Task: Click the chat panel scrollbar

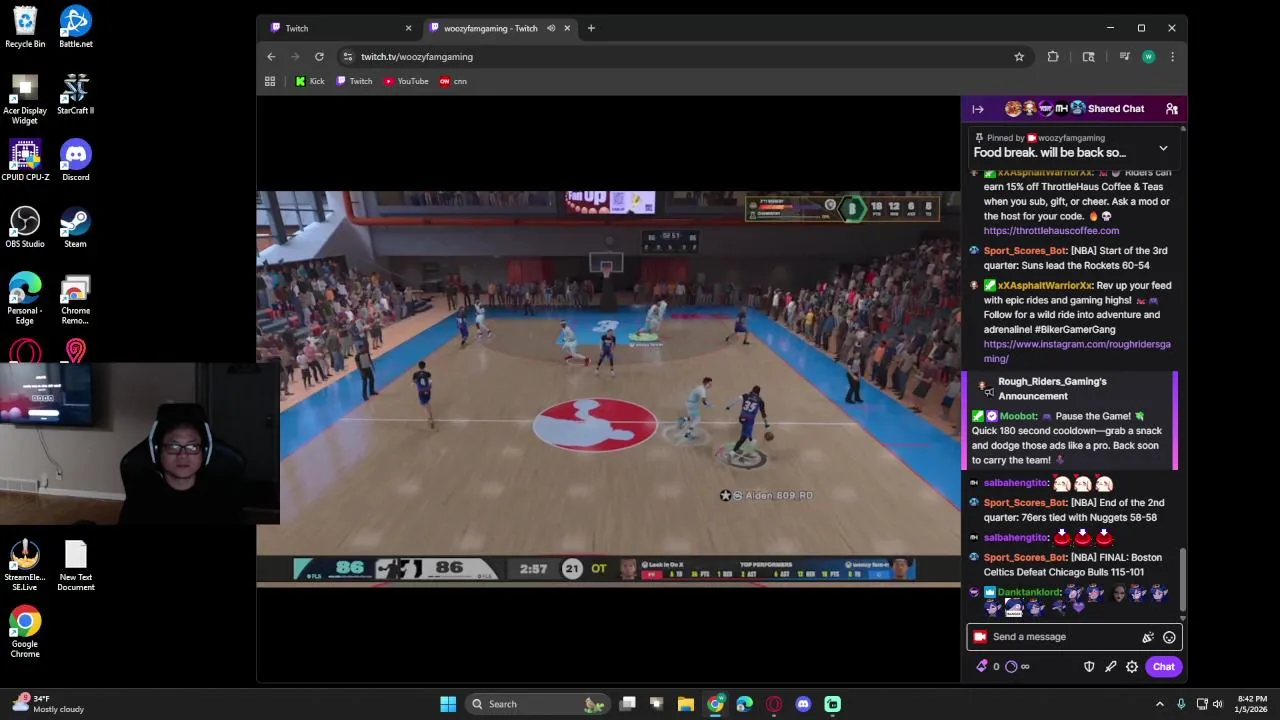Action: (1184, 578)
